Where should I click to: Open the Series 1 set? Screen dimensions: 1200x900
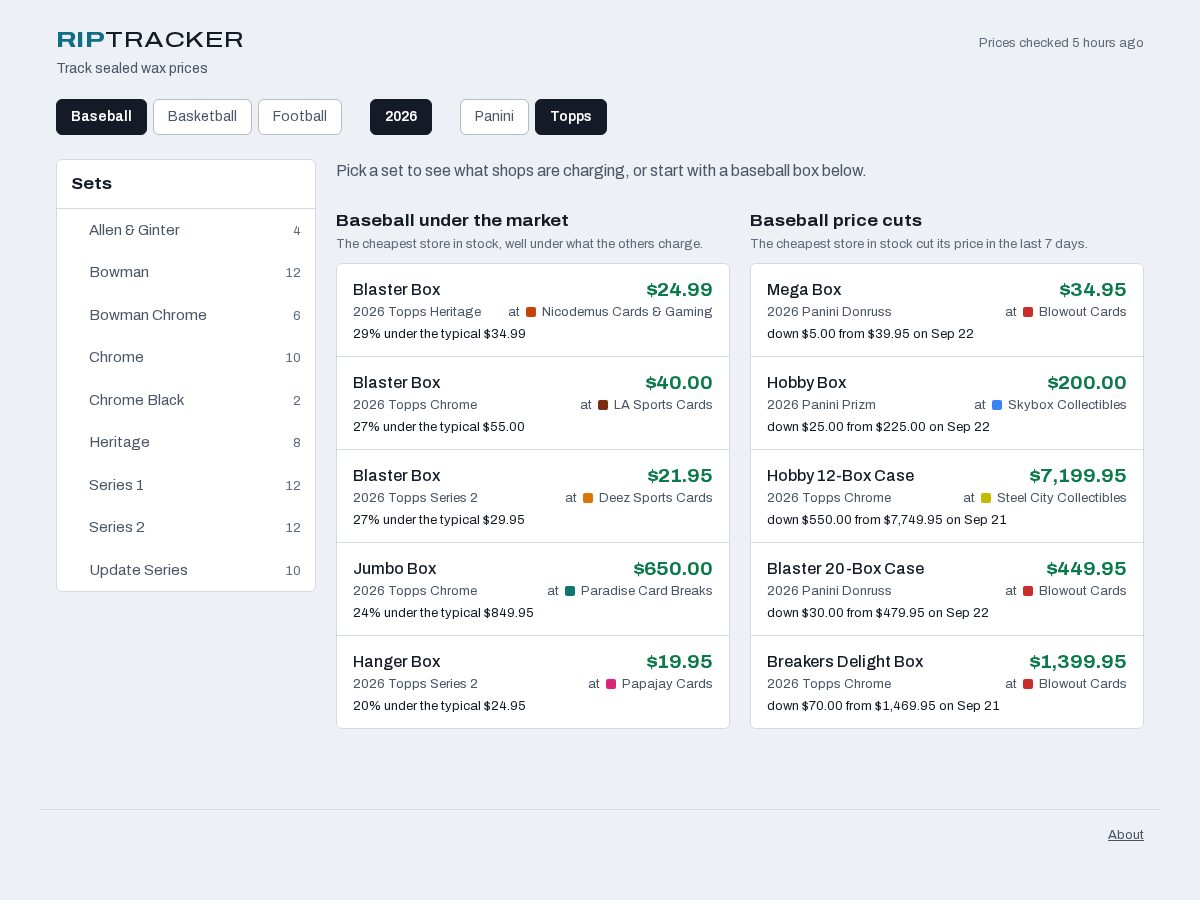click(x=186, y=485)
